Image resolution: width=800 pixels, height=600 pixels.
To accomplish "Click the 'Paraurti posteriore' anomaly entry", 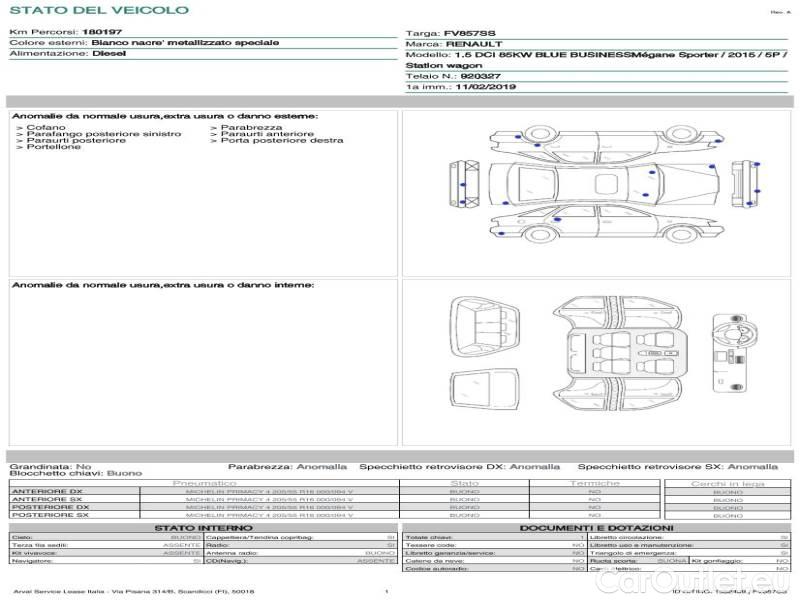I will (x=76, y=140).
